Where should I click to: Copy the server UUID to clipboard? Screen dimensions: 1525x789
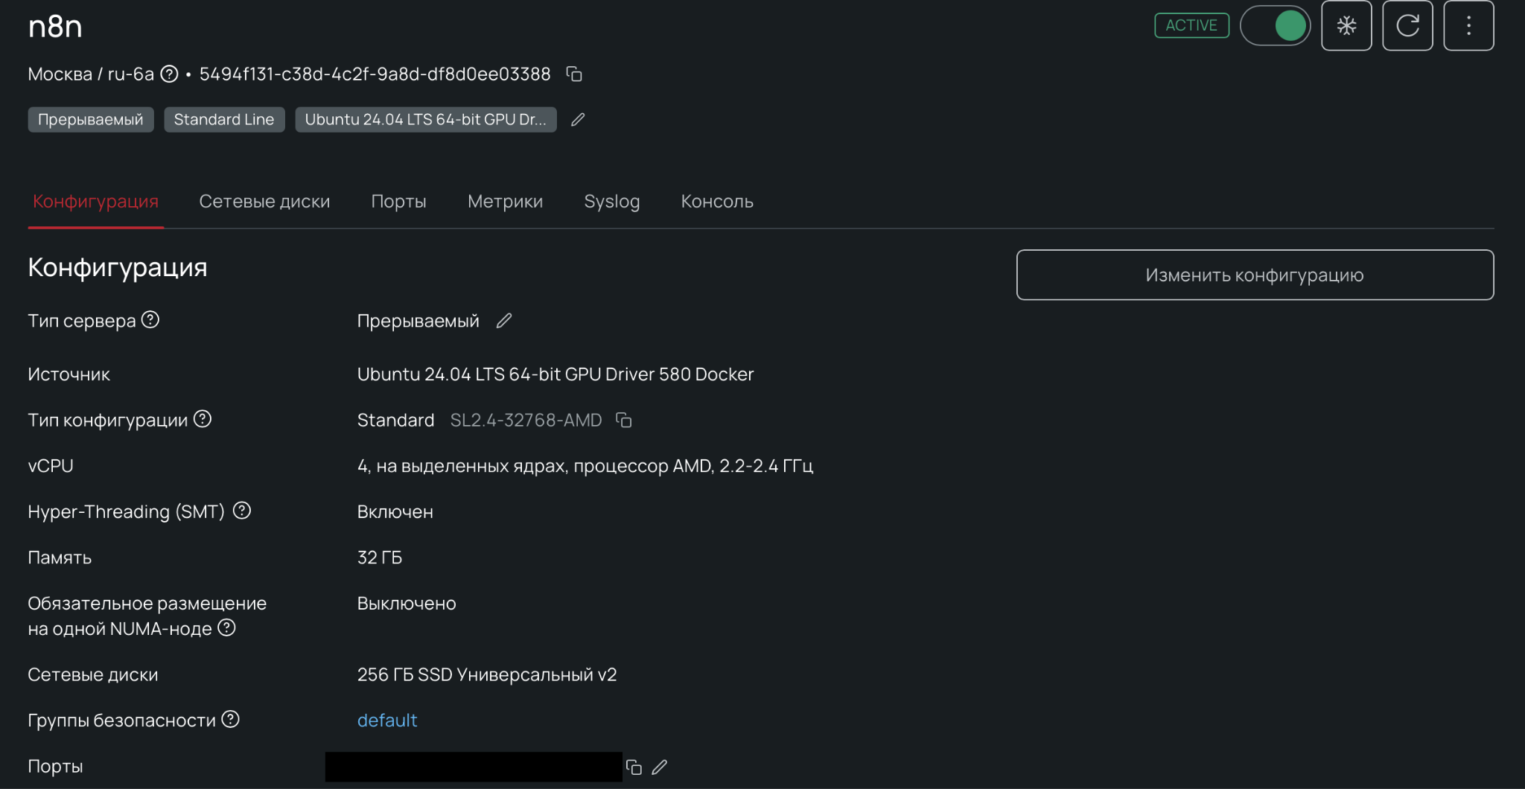[x=574, y=74]
